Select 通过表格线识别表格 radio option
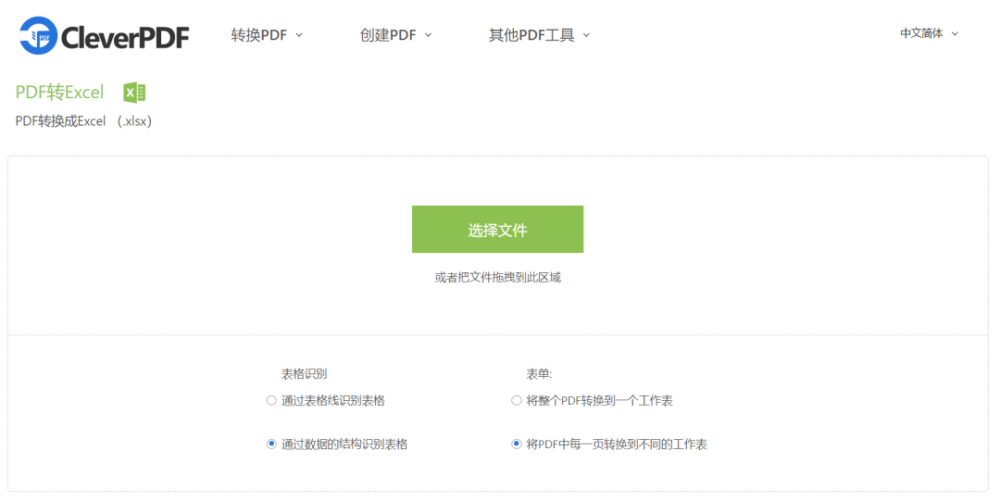1000x501 pixels. [272, 400]
